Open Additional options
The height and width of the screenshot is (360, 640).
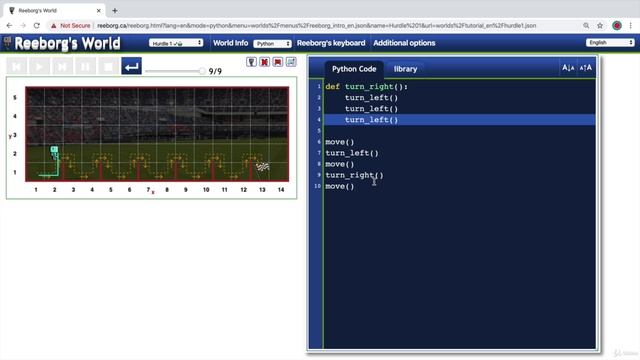pos(404,43)
